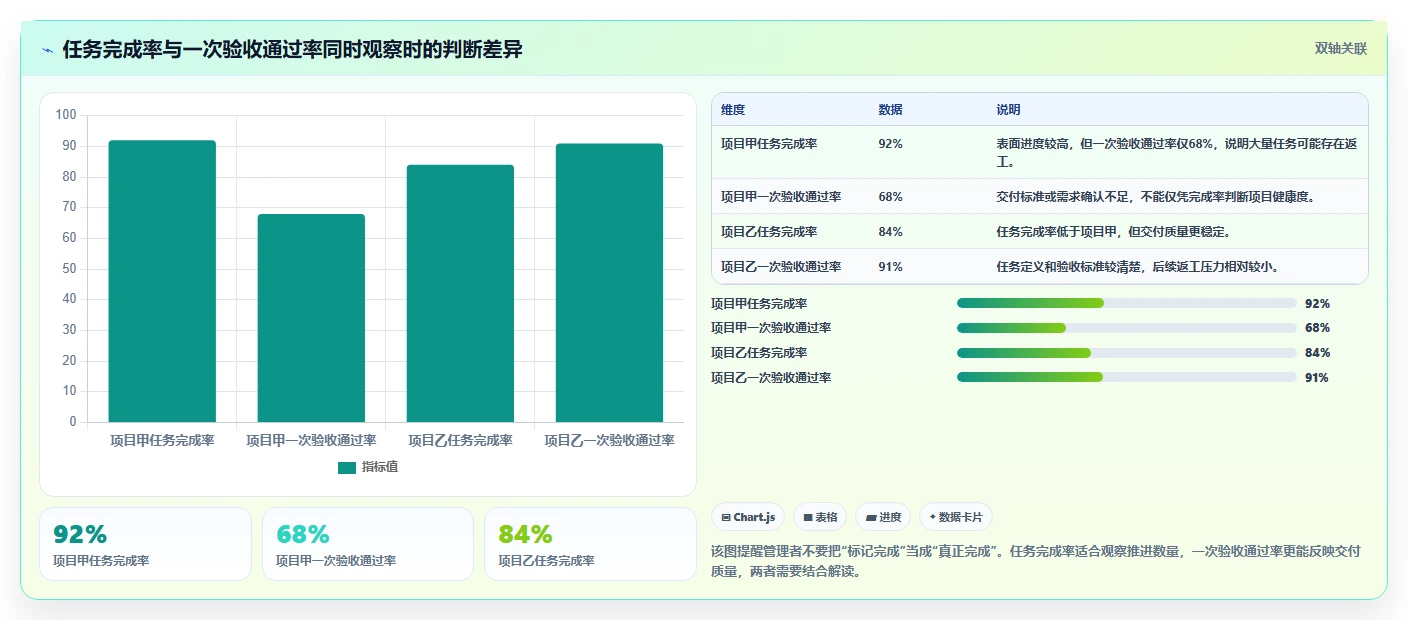Click x-axis label 项目甲任务完成率

coord(162,440)
